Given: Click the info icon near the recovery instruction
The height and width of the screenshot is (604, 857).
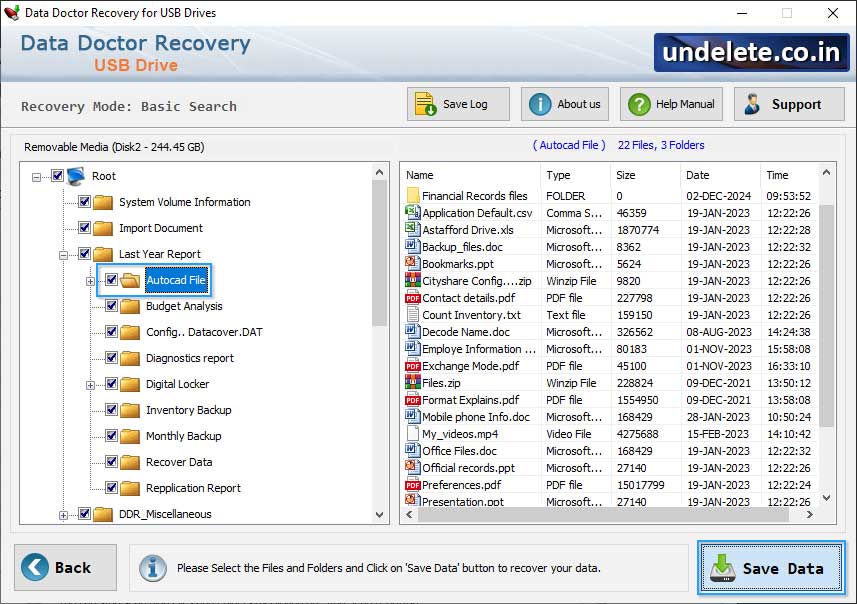Looking at the screenshot, I should coord(152,568).
